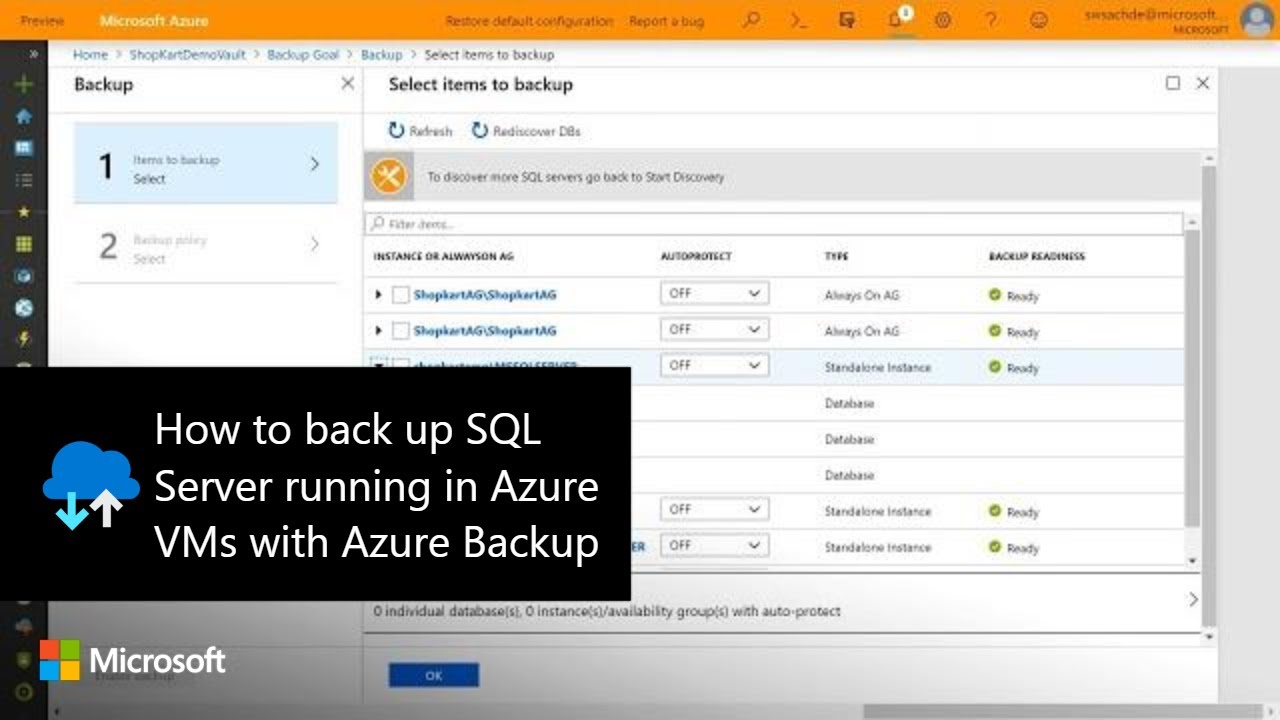Open ShopKartDemoVault from the breadcrumb
The height and width of the screenshot is (720, 1280).
tap(188, 55)
